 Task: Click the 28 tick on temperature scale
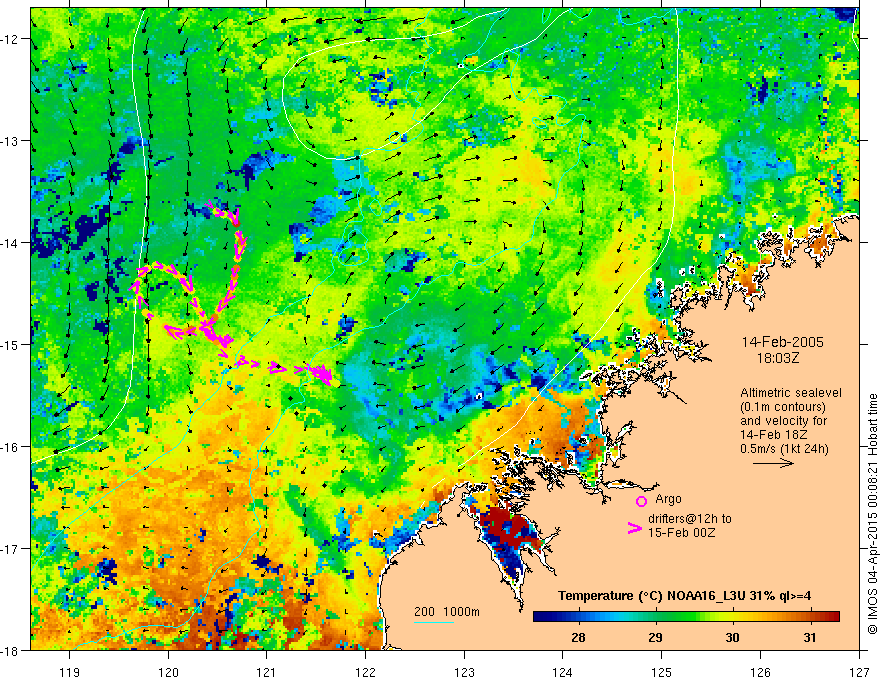(x=578, y=637)
